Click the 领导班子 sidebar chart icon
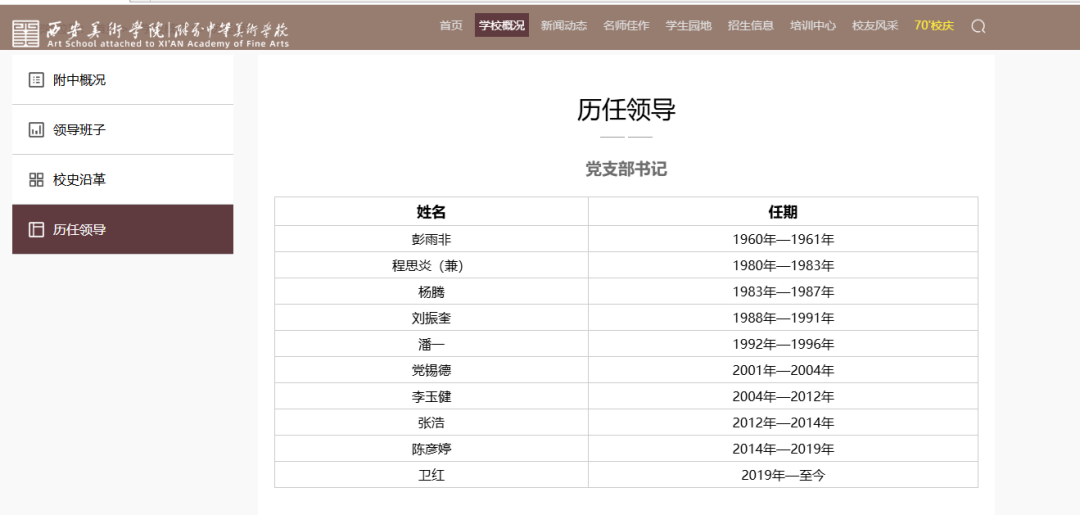The image size is (1080, 515). coord(36,129)
